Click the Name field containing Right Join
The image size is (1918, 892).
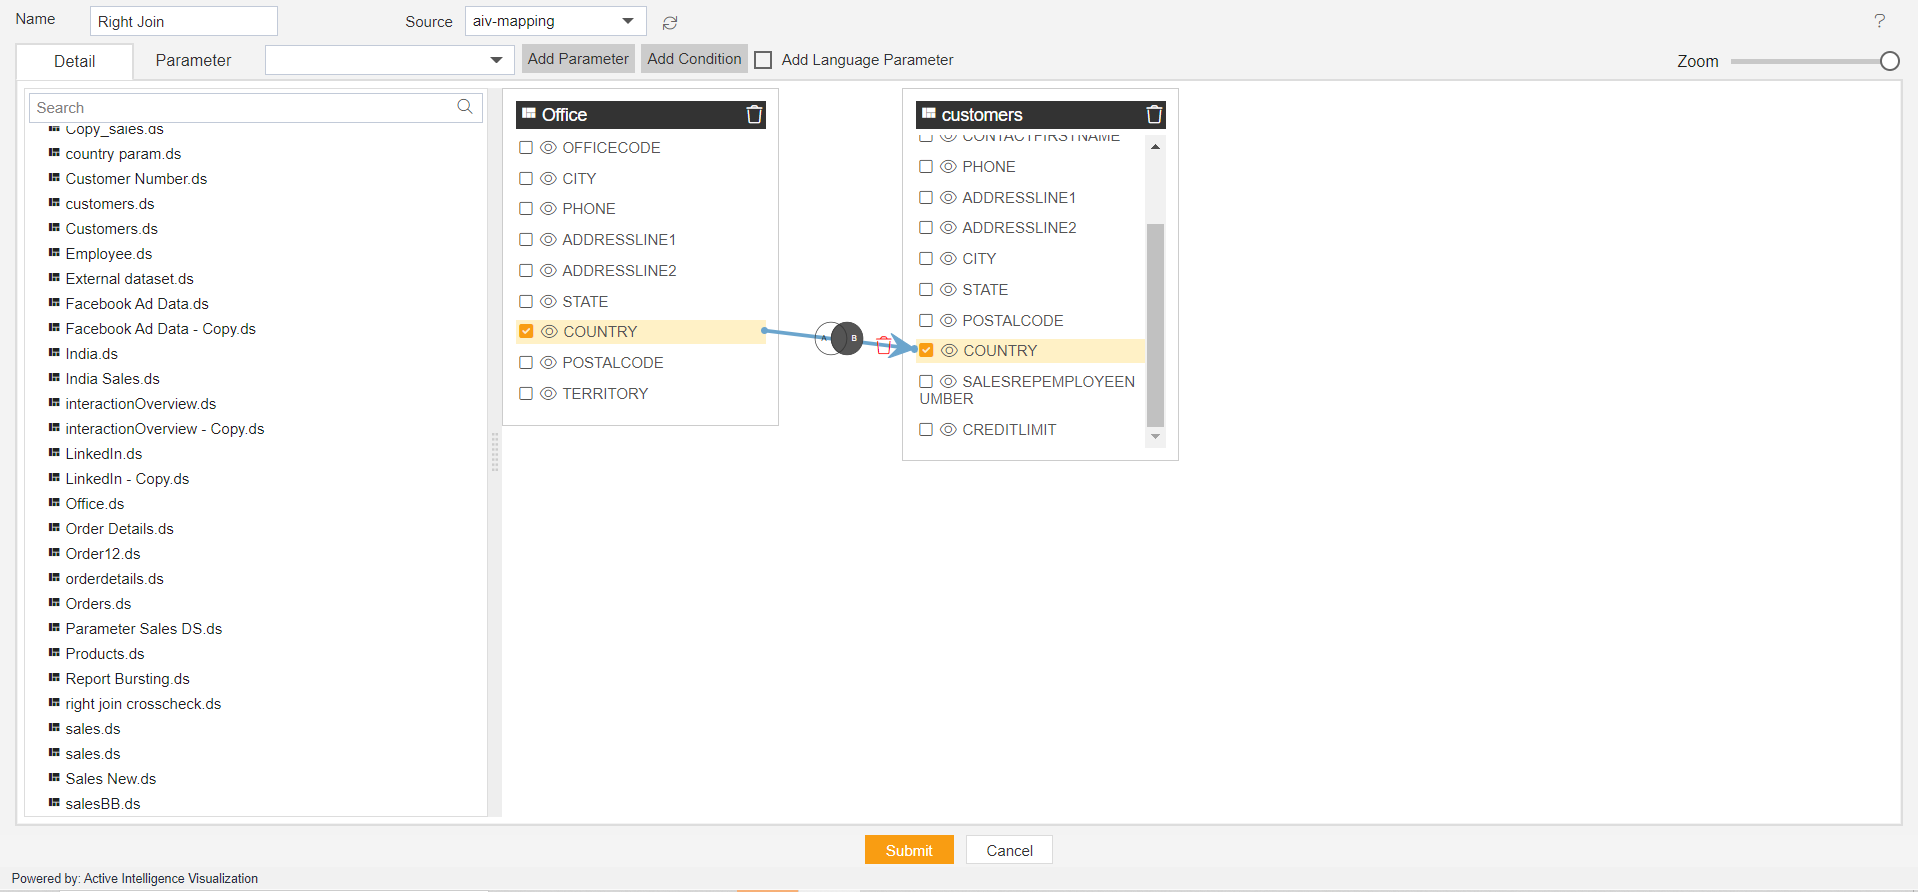click(183, 21)
